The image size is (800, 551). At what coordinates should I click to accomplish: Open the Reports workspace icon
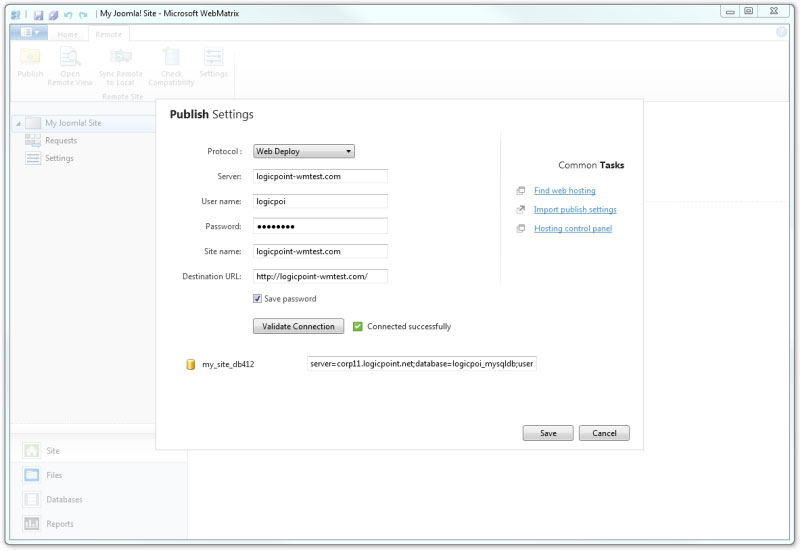(x=32, y=523)
